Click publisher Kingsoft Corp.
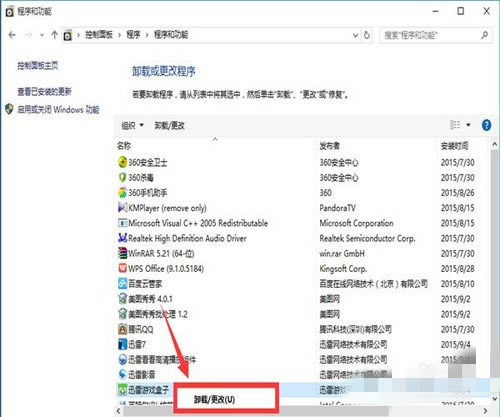This screenshot has width=500, height=417. point(343,269)
